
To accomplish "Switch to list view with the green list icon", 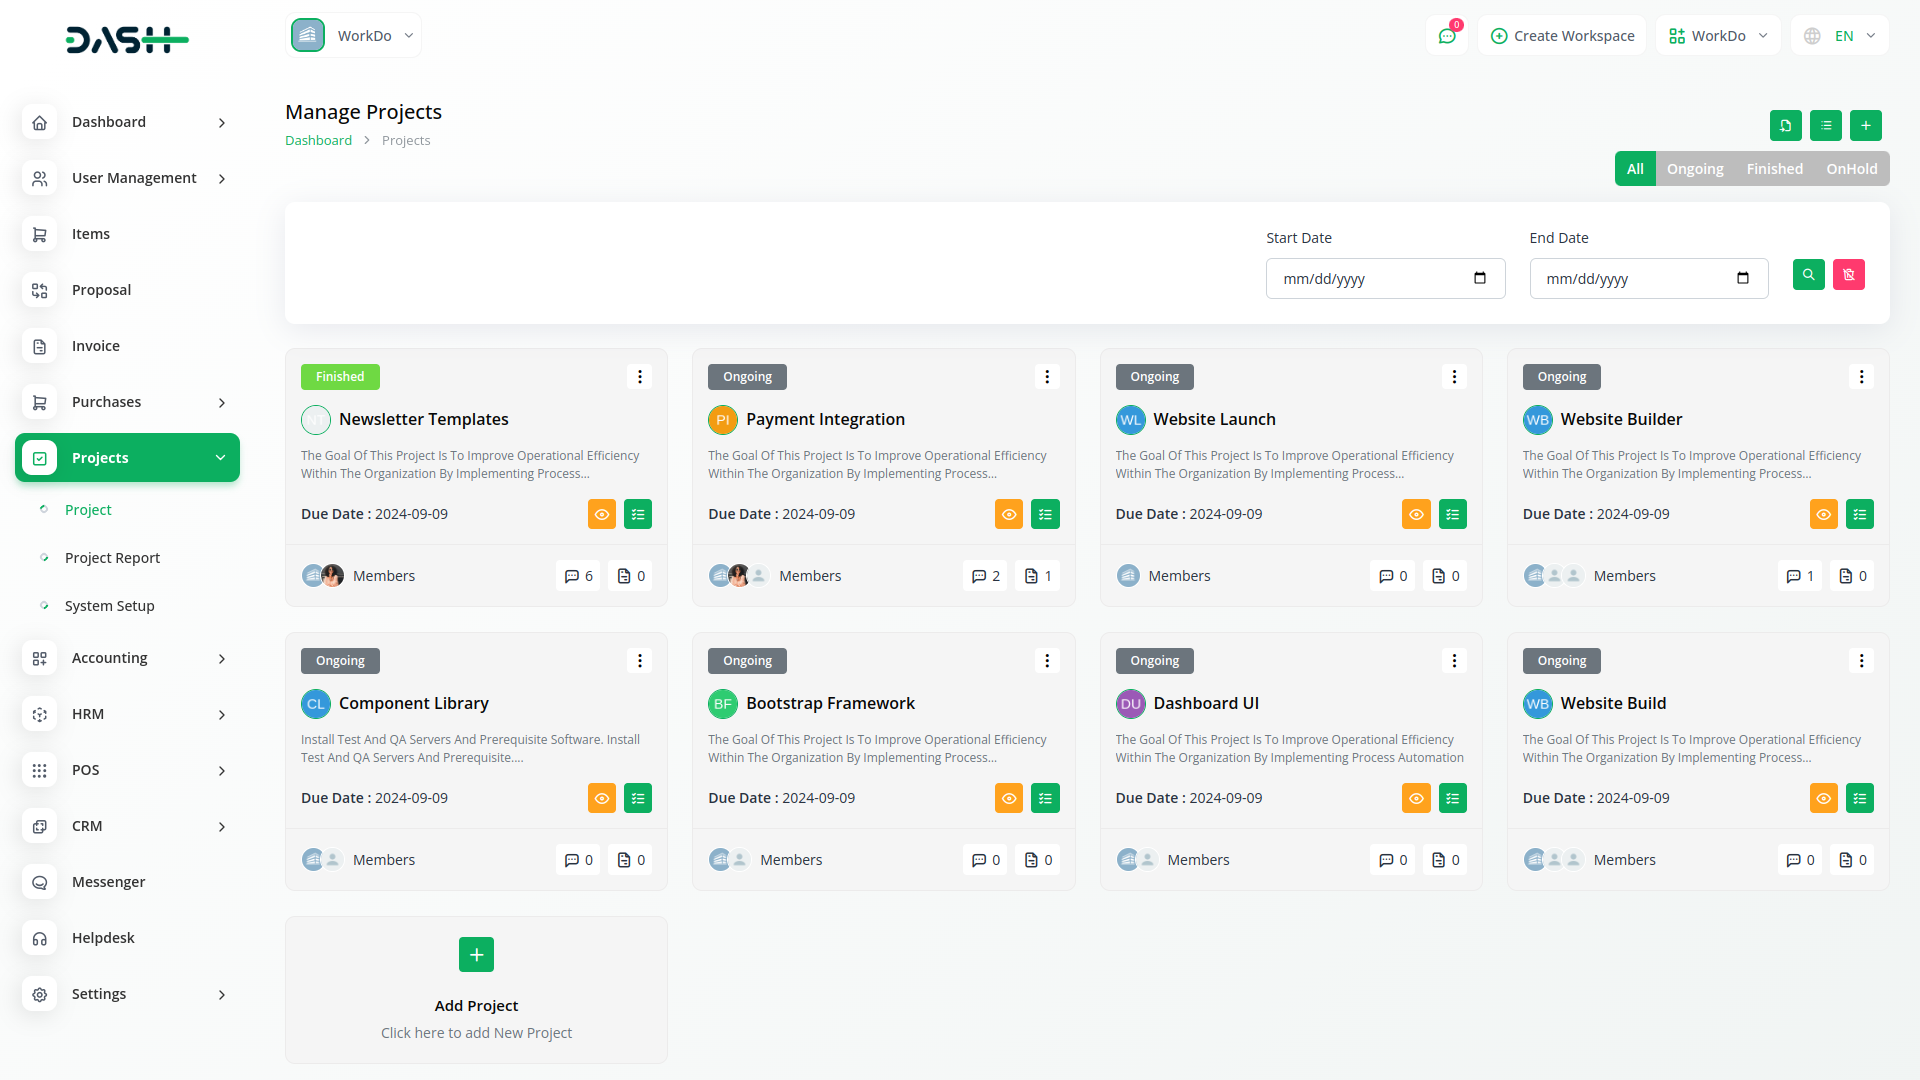I will (1825, 125).
